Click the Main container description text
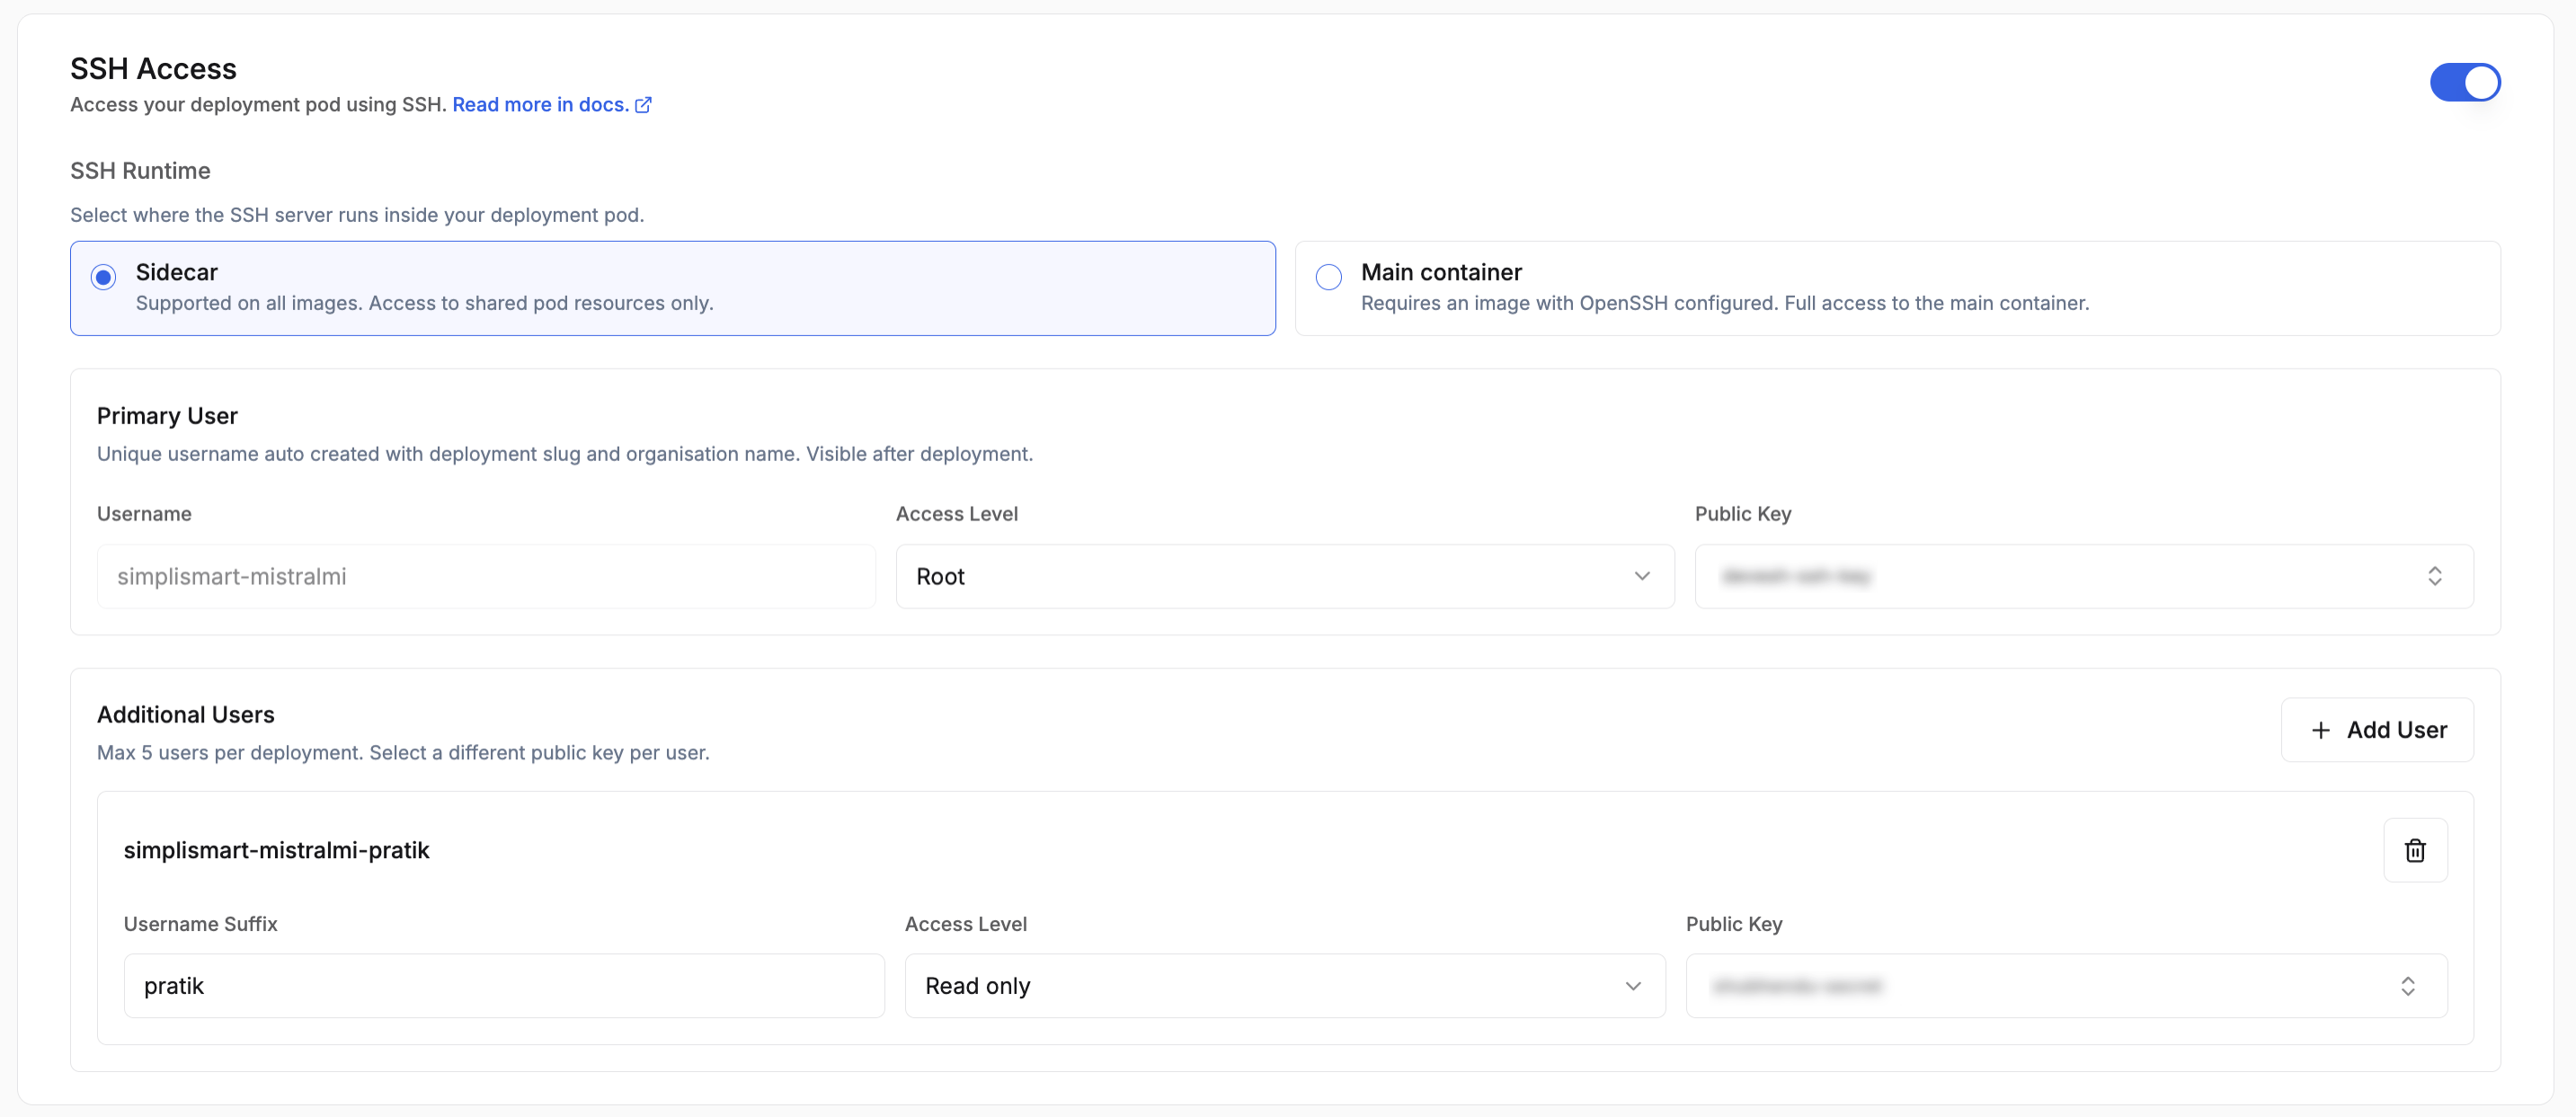The height and width of the screenshot is (1117, 2576). [x=1724, y=303]
